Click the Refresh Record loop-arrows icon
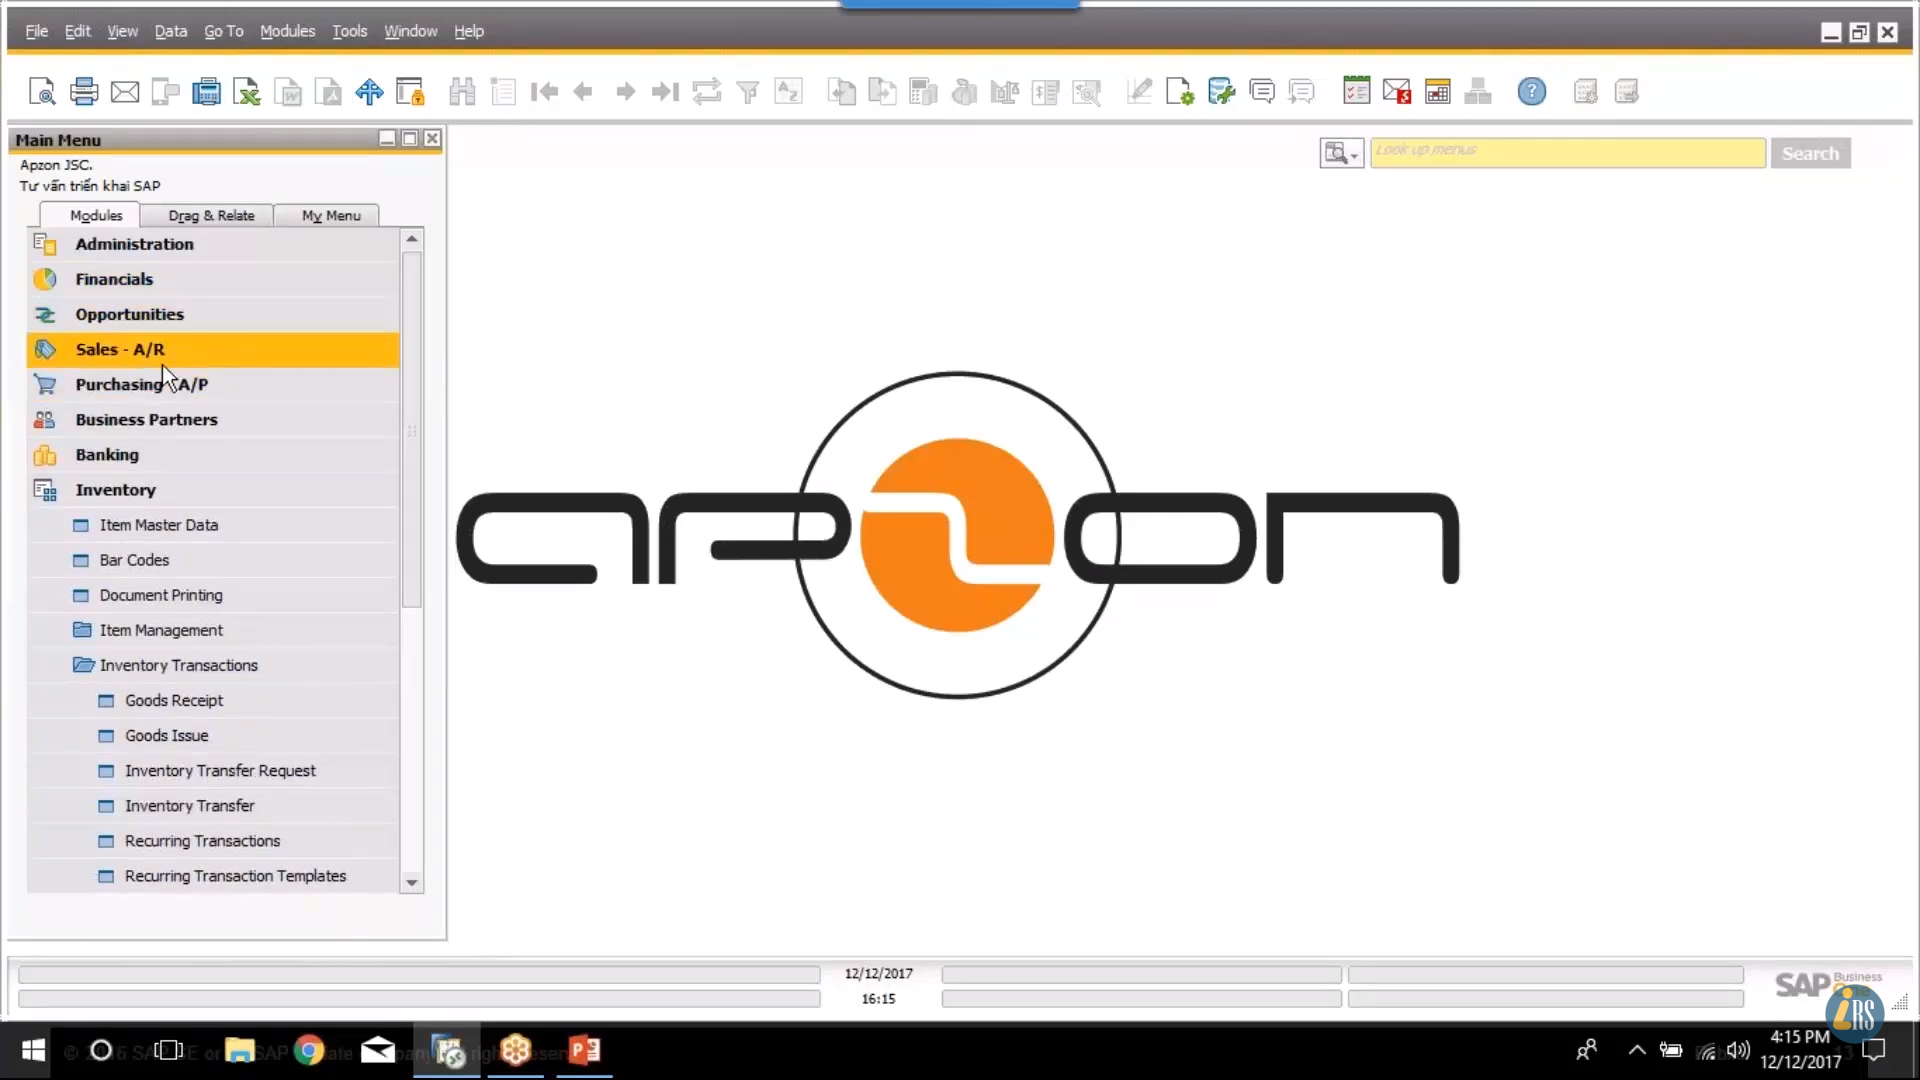Screen dimensions: 1920x1080 tap(707, 92)
